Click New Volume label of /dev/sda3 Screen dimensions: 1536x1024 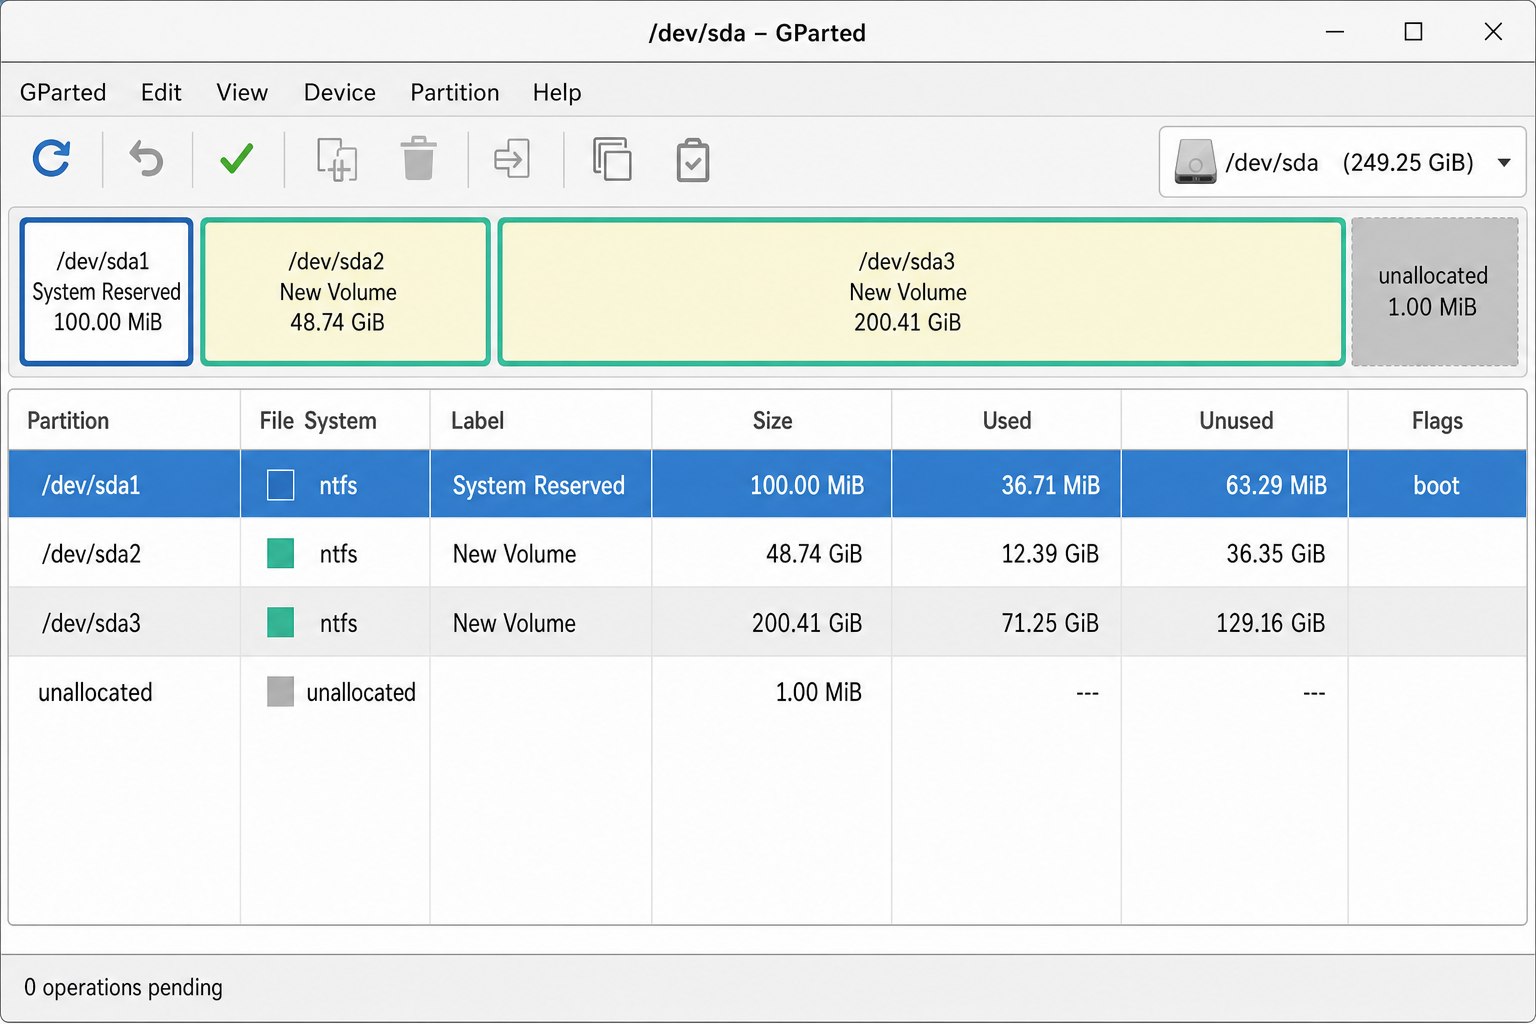[514, 623]
